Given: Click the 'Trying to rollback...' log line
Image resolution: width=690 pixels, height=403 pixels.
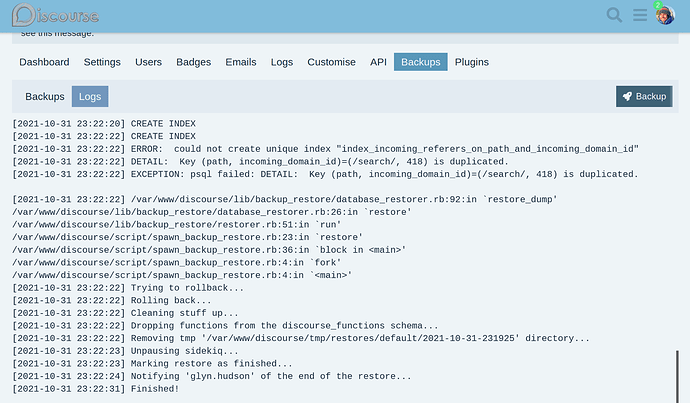Looking at the screenshot, I should click(128, 288).
